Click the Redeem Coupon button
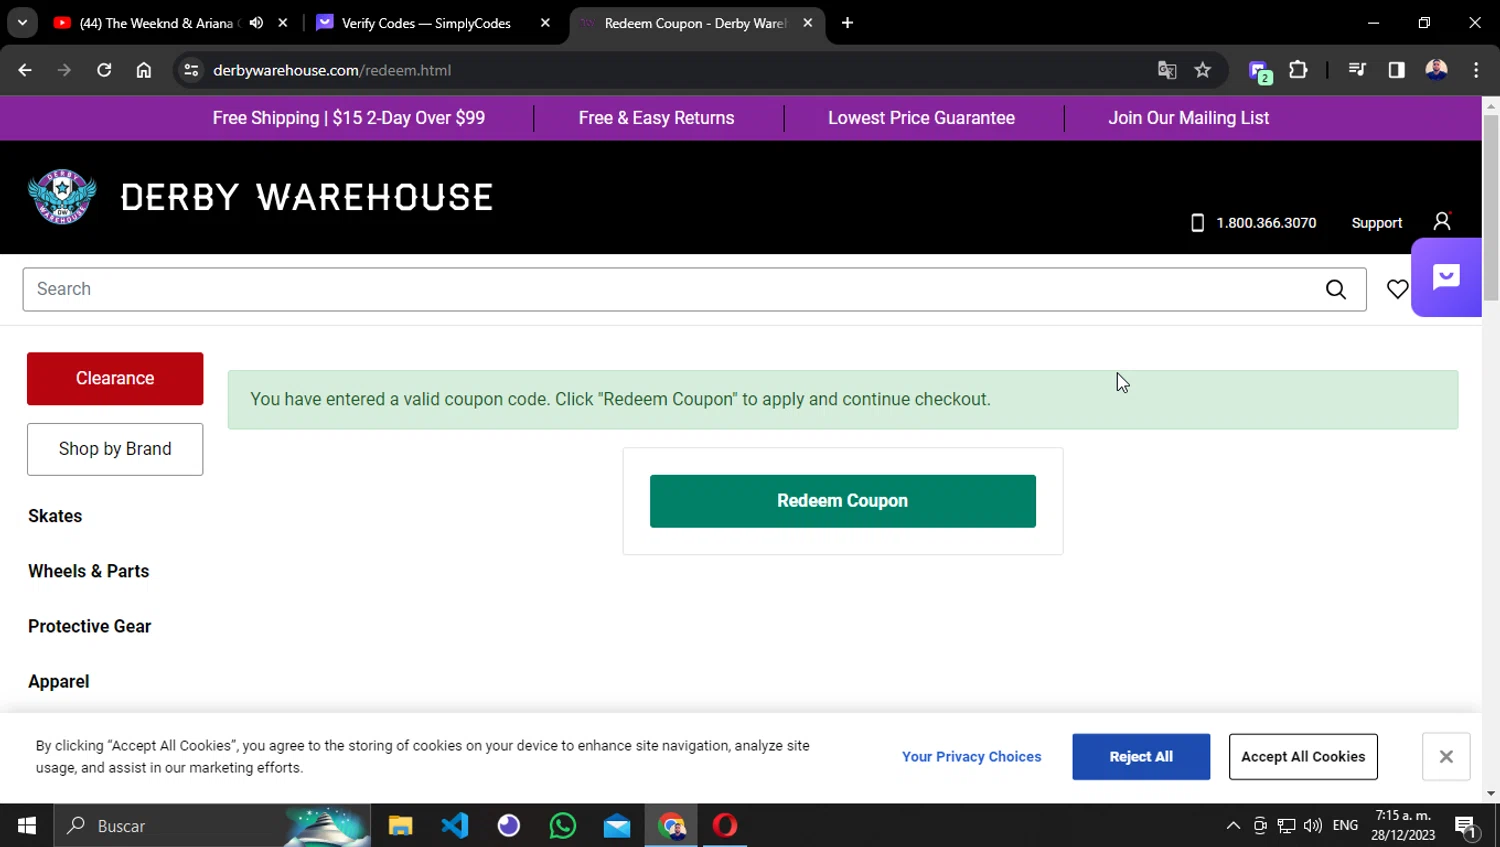The image size is (1500, 847). [x=843, y=501]
